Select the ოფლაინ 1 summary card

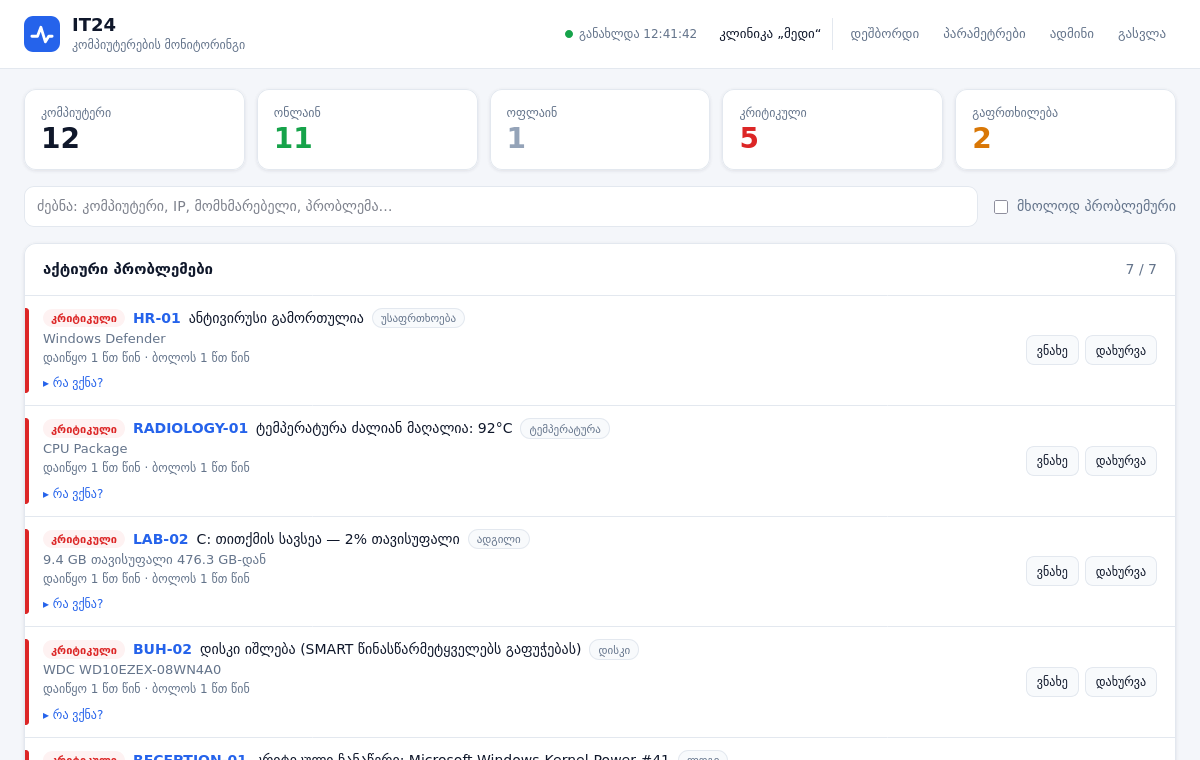tap(600, 130)
